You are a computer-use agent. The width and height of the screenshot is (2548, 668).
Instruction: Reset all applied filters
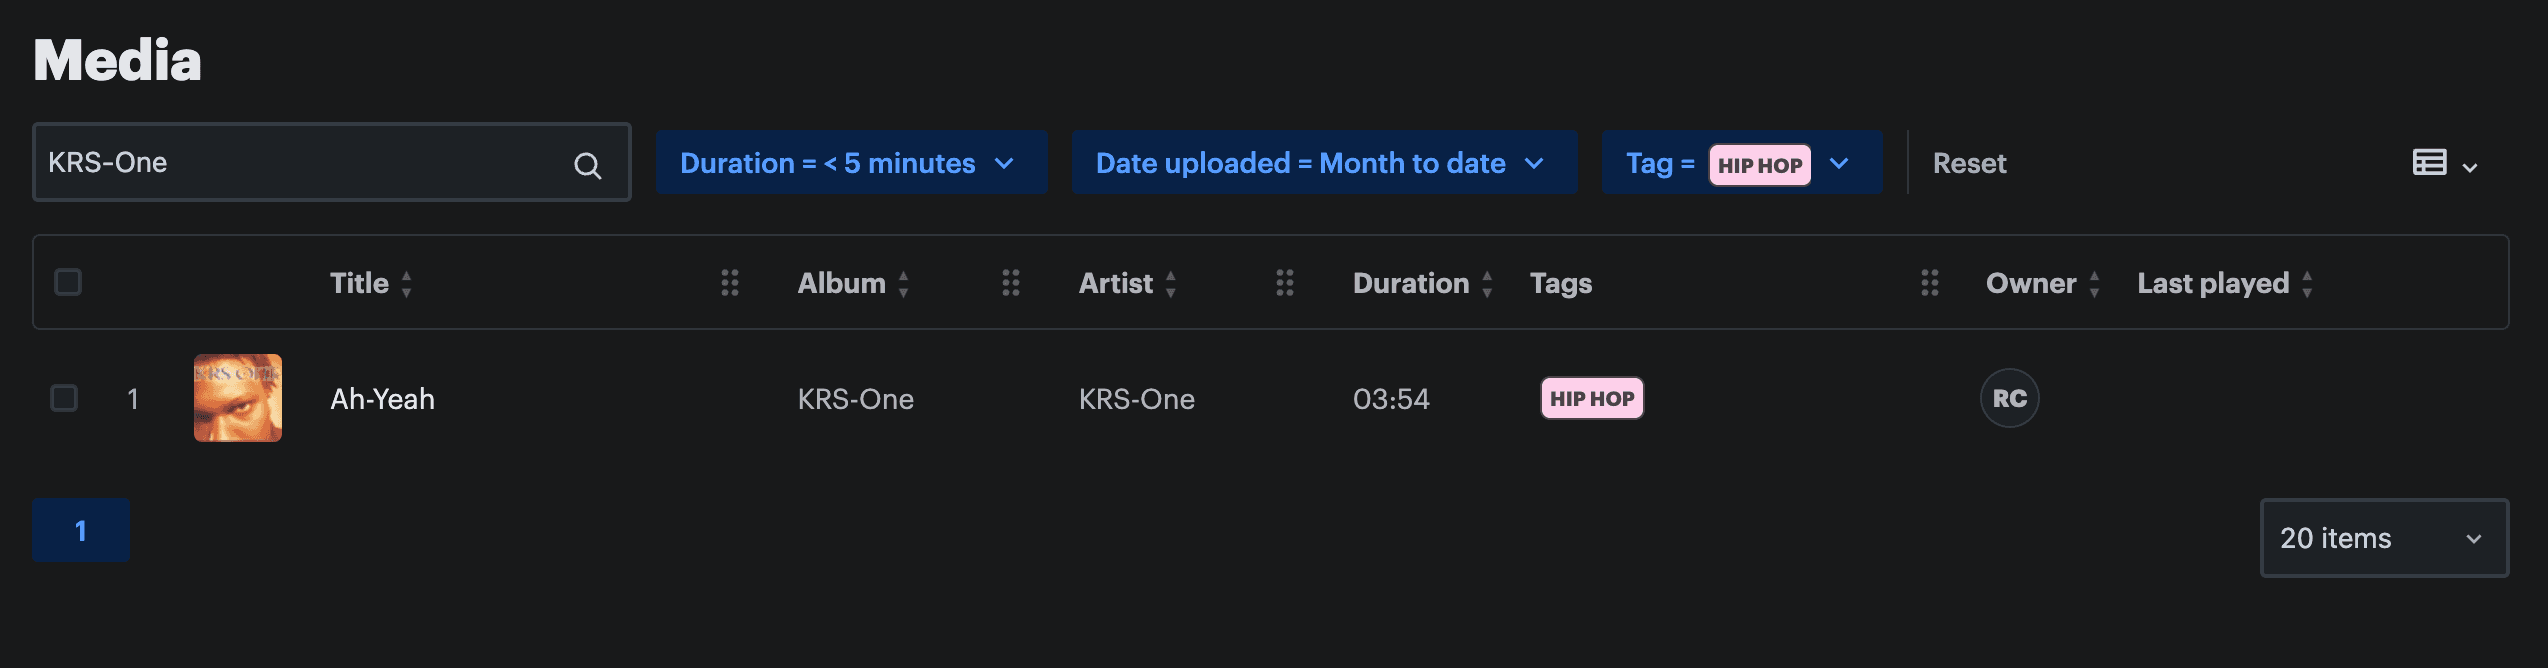(1969, 163)
